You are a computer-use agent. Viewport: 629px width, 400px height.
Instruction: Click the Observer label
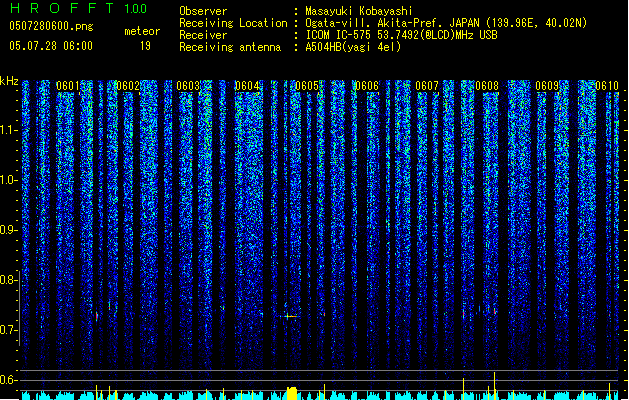203,11
